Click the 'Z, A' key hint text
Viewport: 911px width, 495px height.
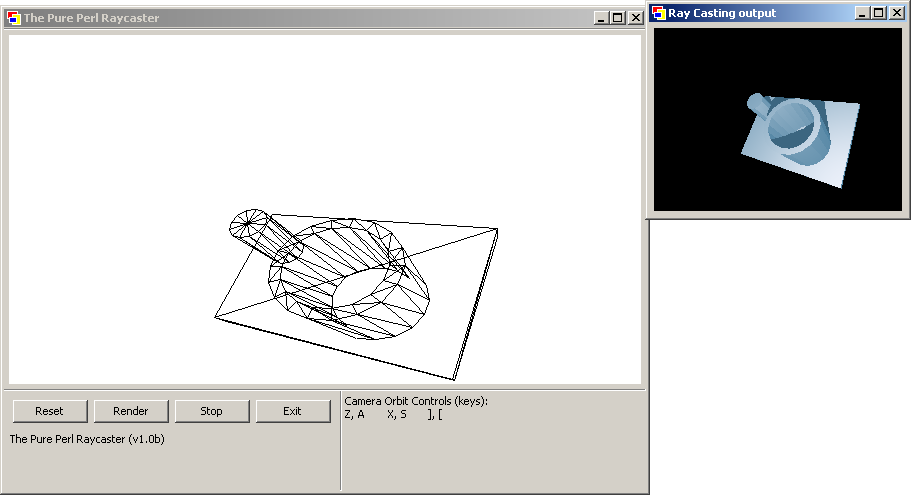354,414
